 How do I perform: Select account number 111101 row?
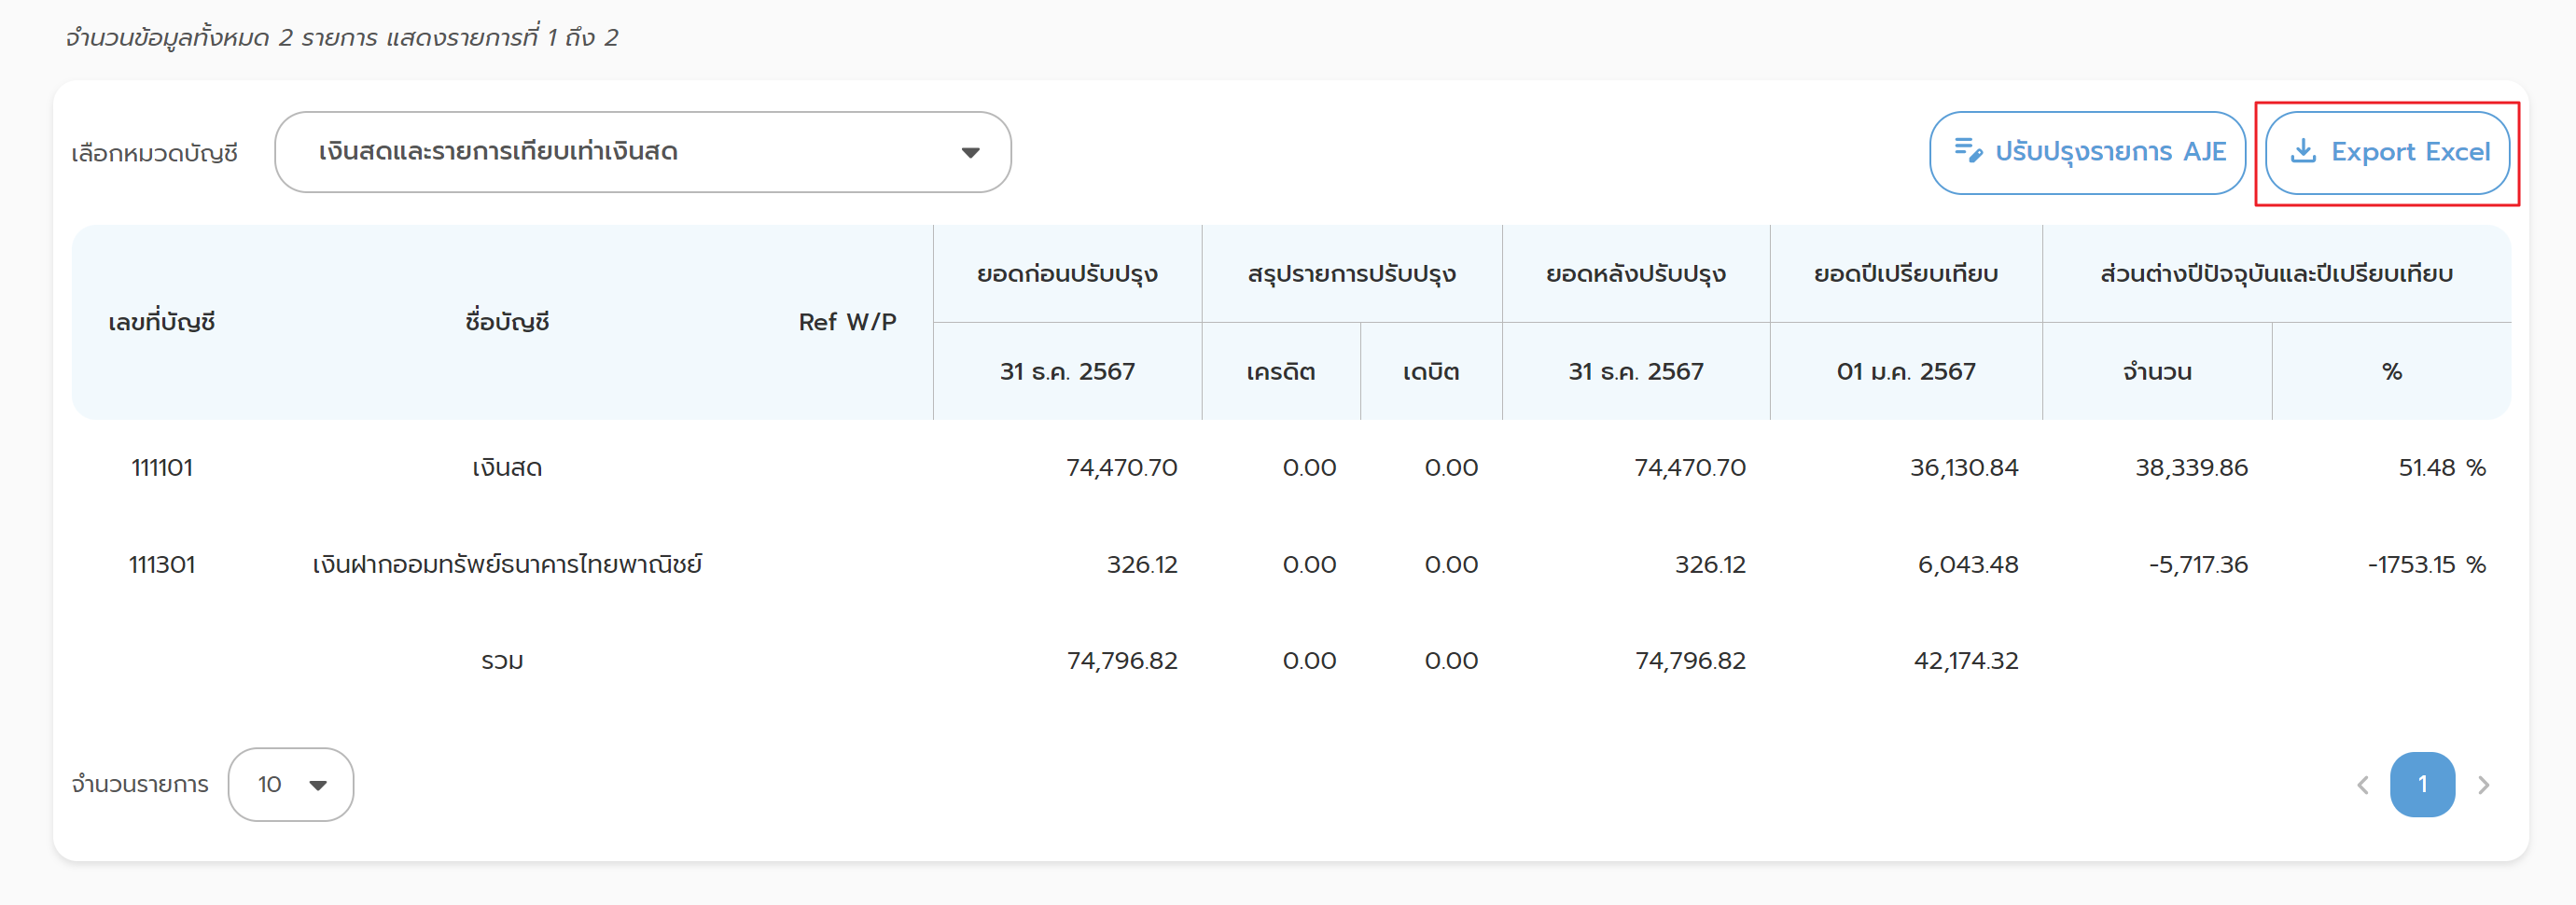pyautogui.click(x=162, y=468)
